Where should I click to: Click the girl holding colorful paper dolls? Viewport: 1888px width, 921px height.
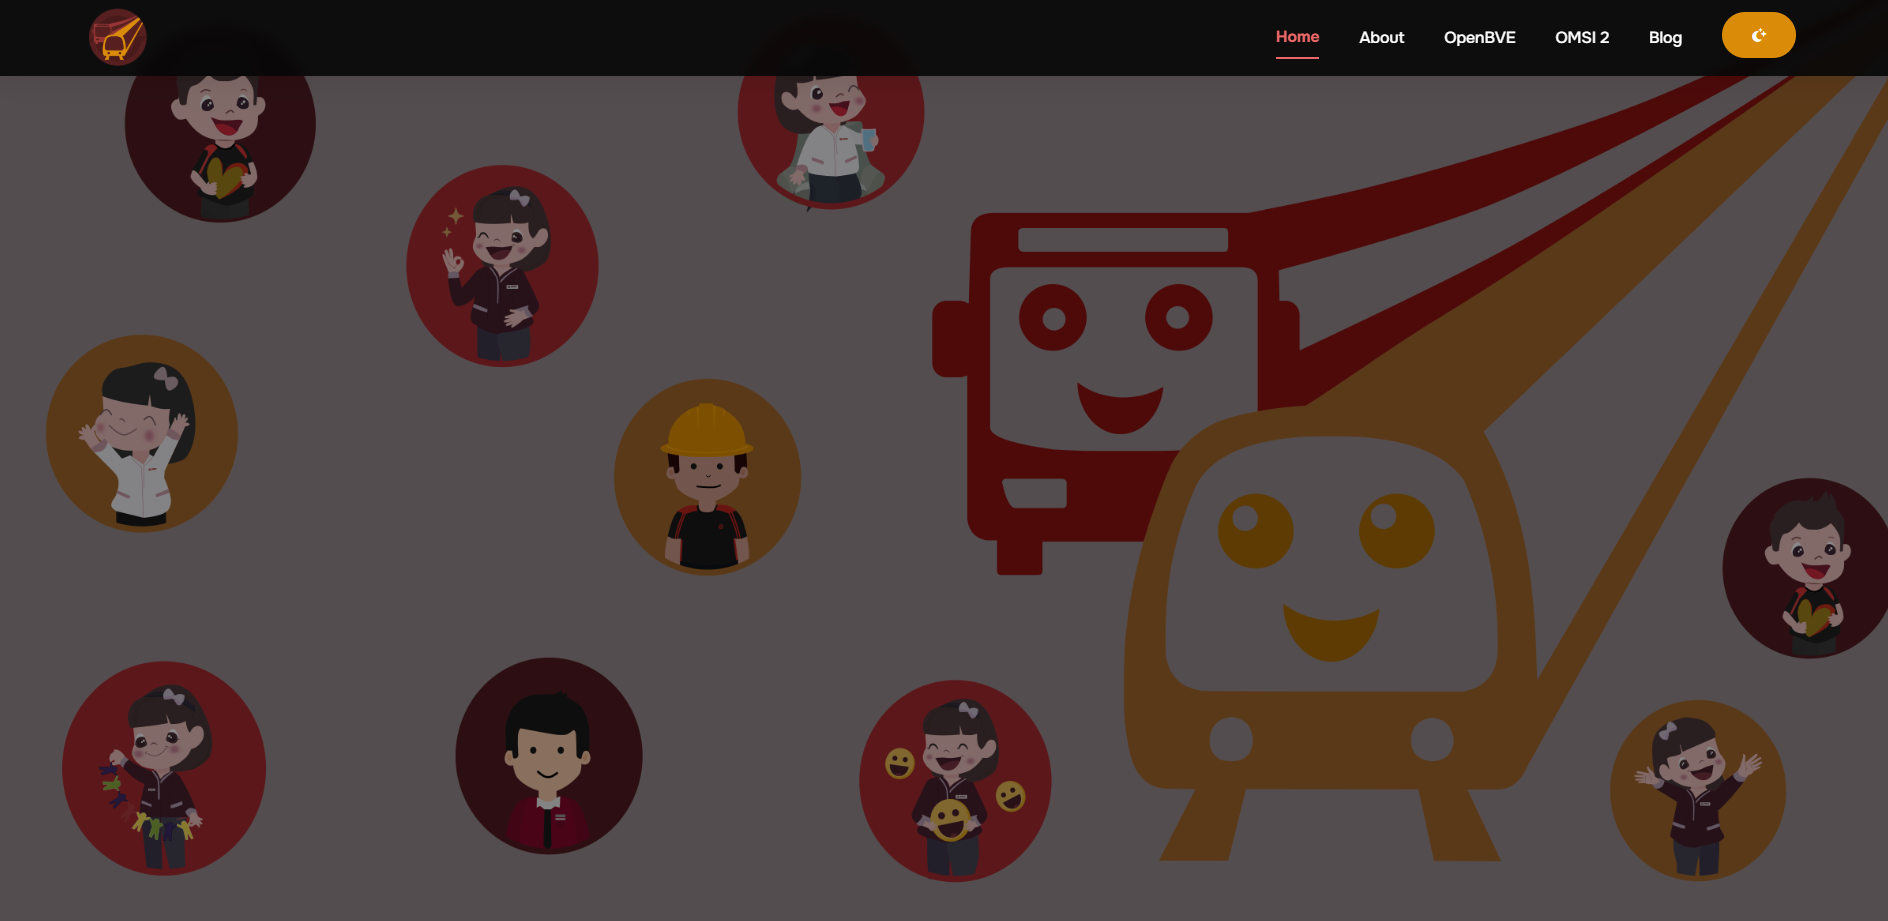pos(164,768)
